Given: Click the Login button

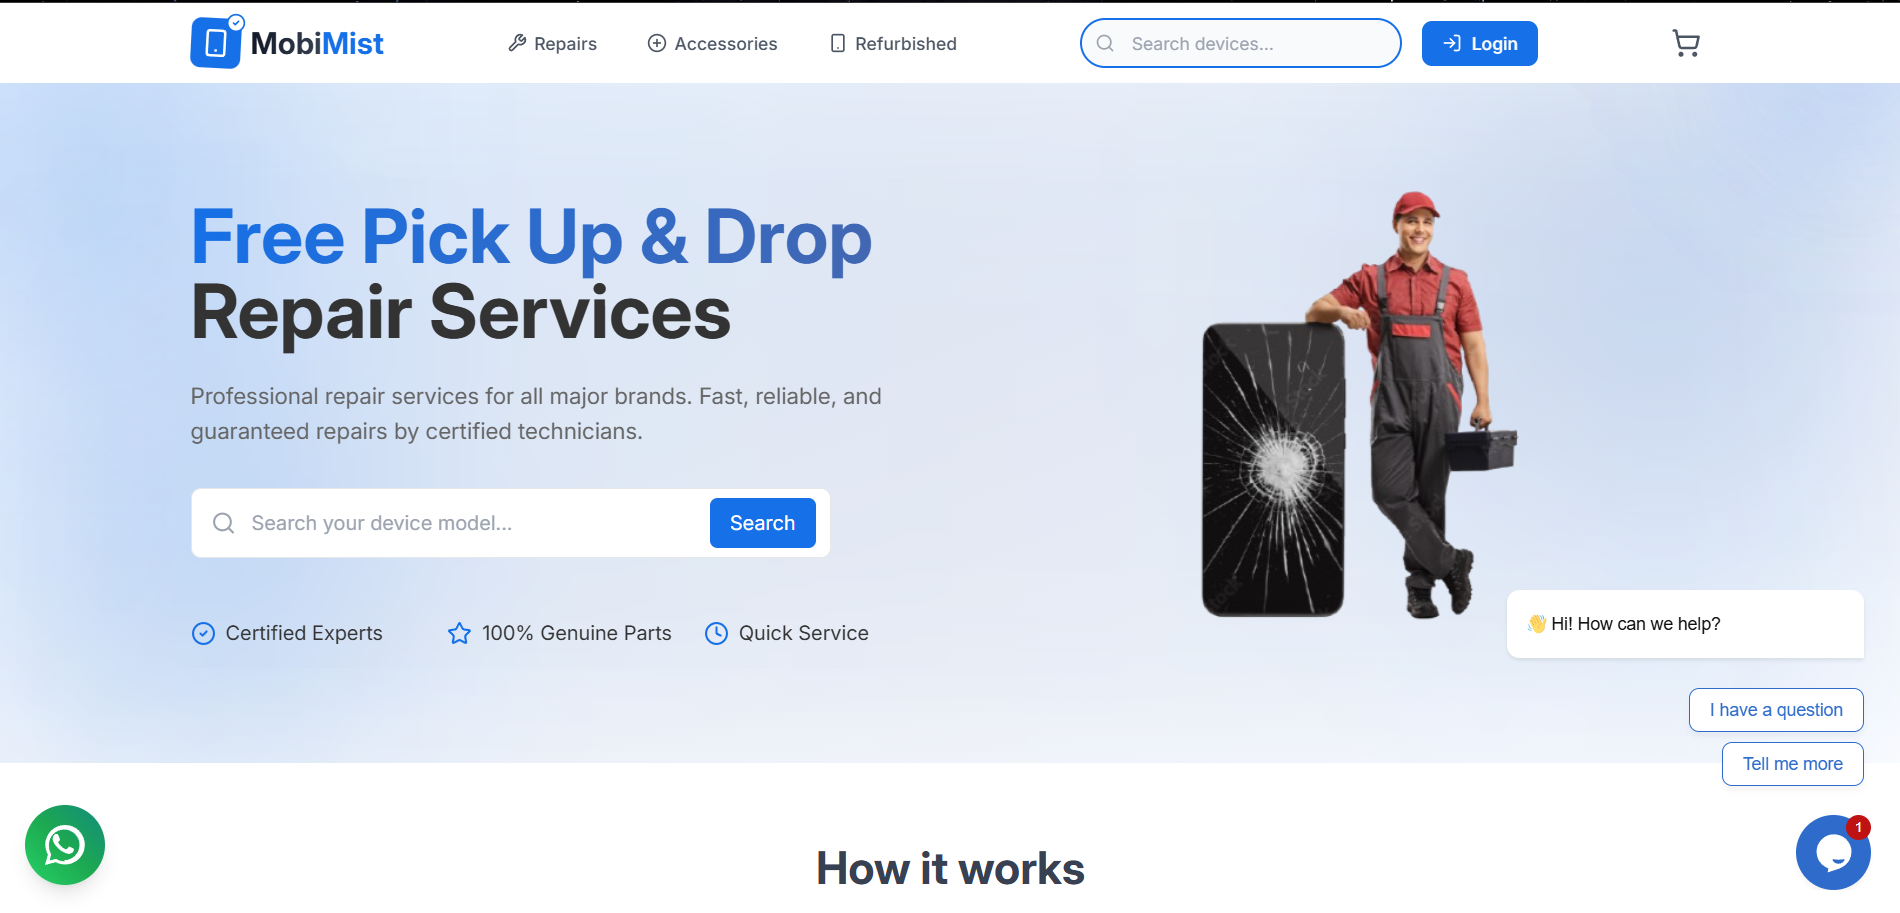Looking at the screenshot, I should point(1479,43).
